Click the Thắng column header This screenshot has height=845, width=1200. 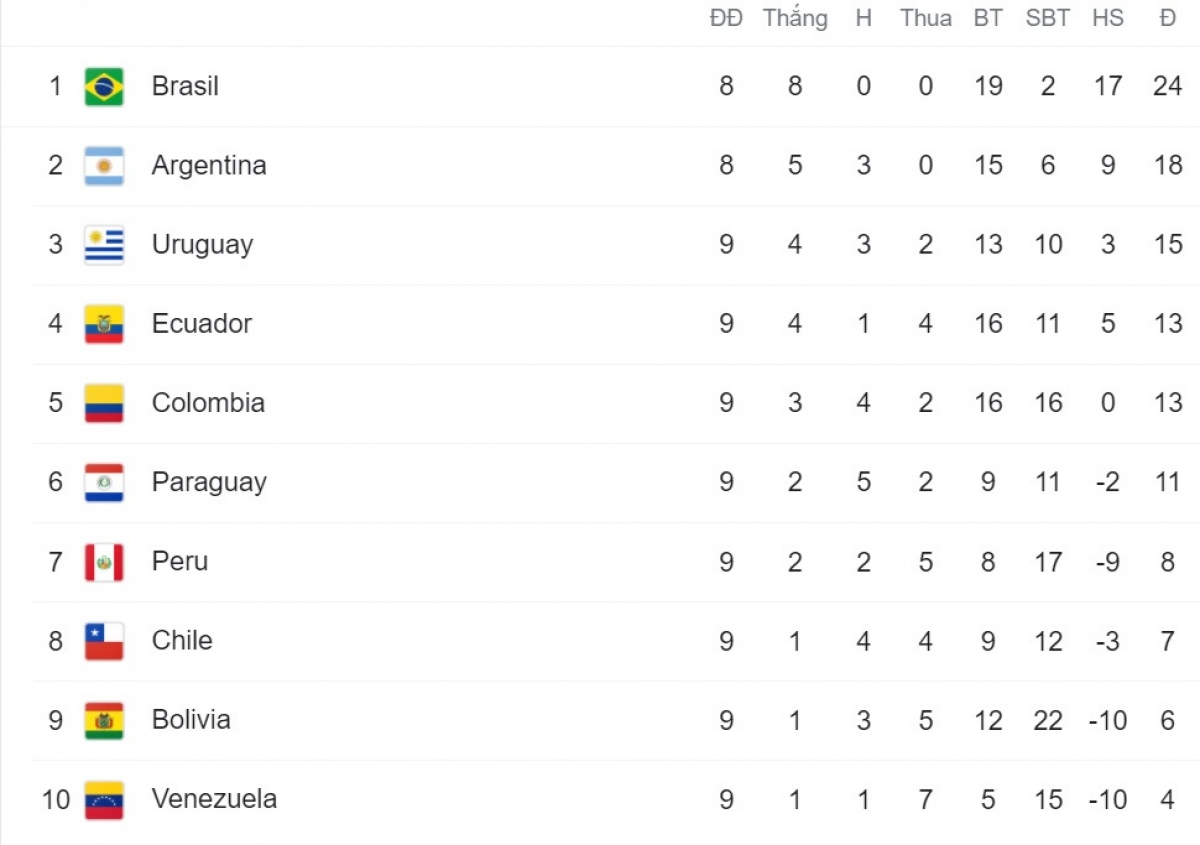point(795,18)
